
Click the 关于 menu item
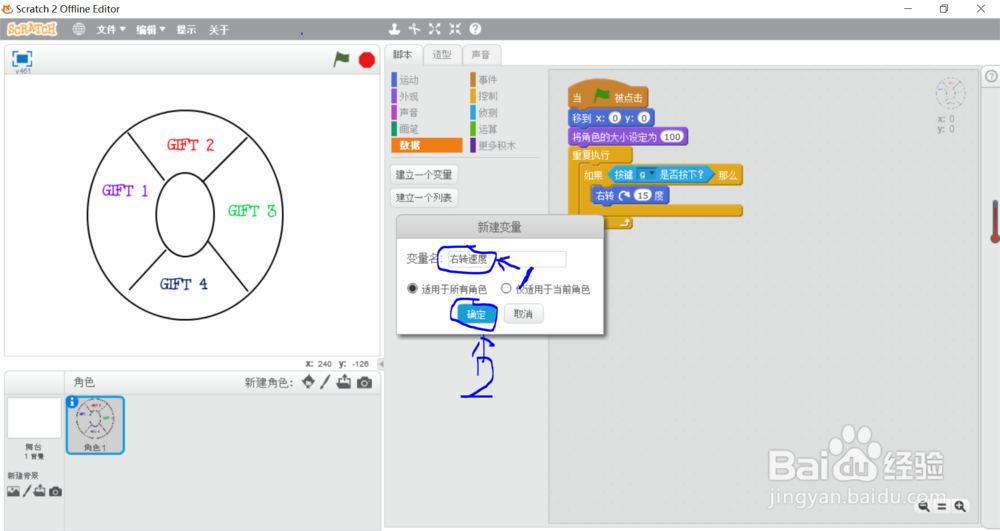click(219, 29)
